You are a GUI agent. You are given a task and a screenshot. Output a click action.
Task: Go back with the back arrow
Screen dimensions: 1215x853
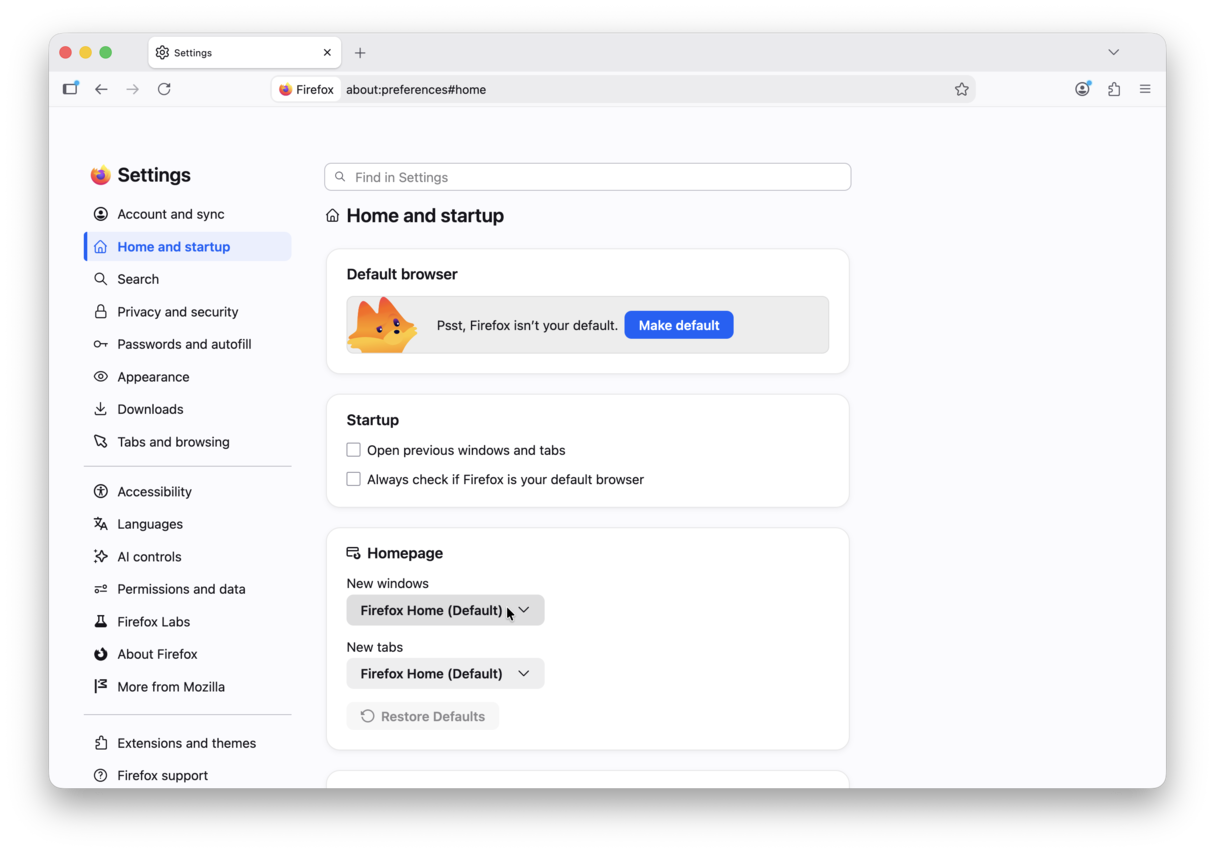click(x=101, y=89)
